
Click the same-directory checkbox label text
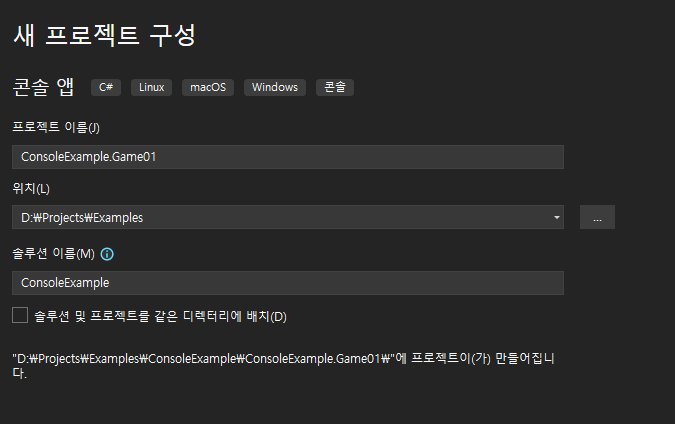161,316
